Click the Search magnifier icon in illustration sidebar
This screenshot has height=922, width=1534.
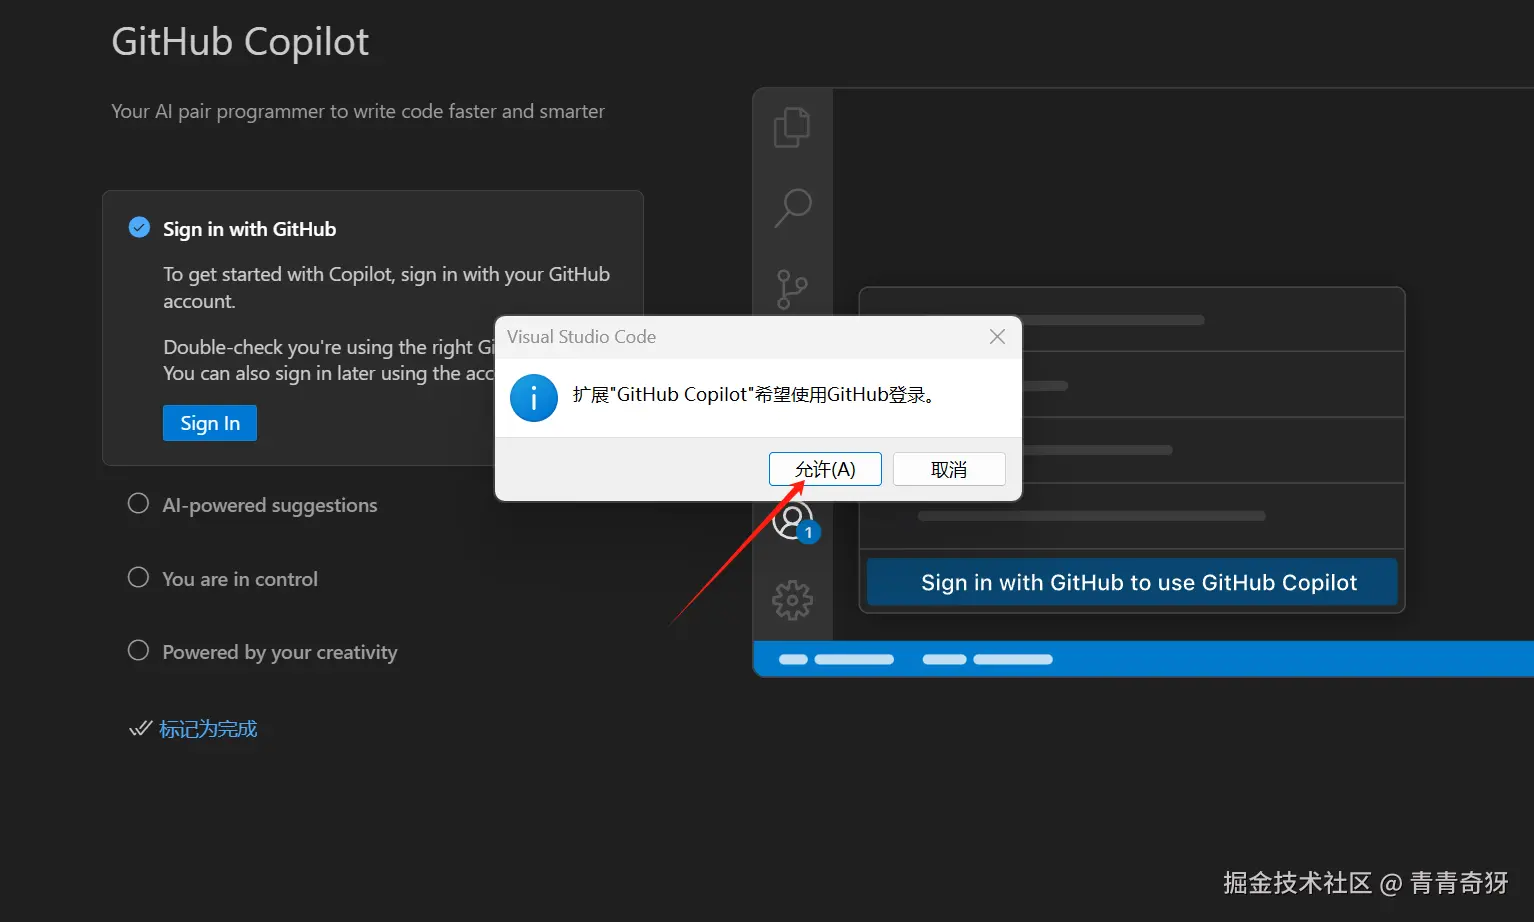[793, 208]
